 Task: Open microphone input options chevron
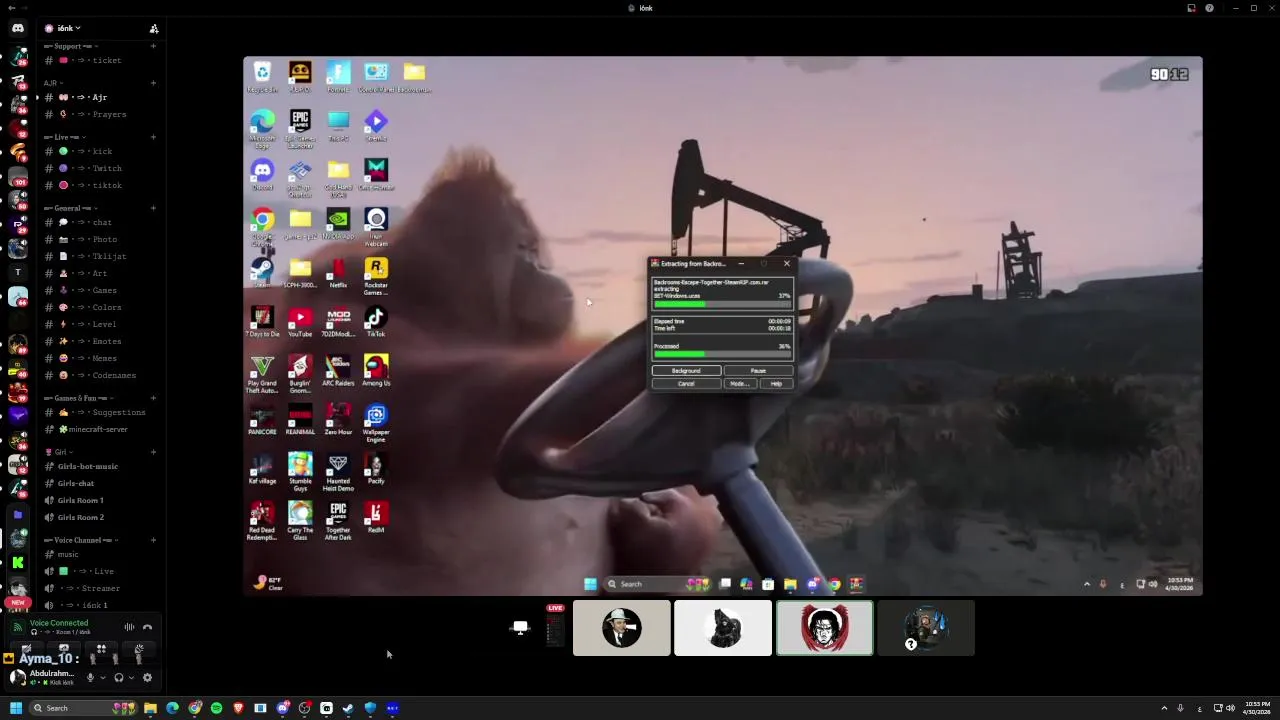(x=103, y=678)
